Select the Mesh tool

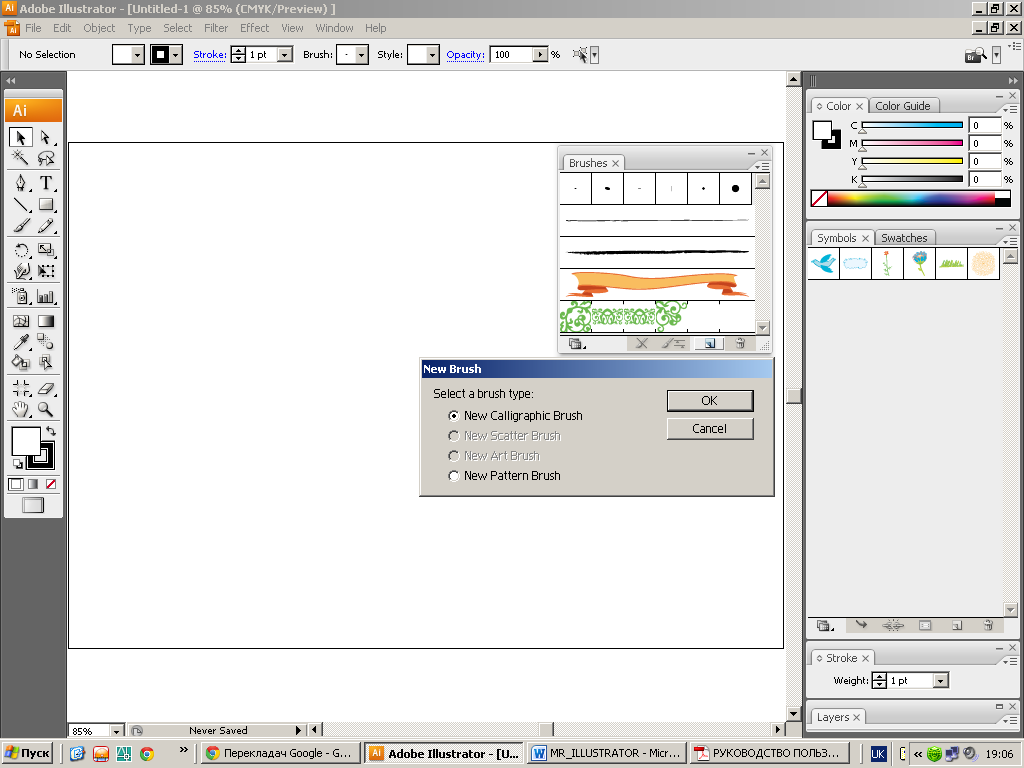(20, 321)
